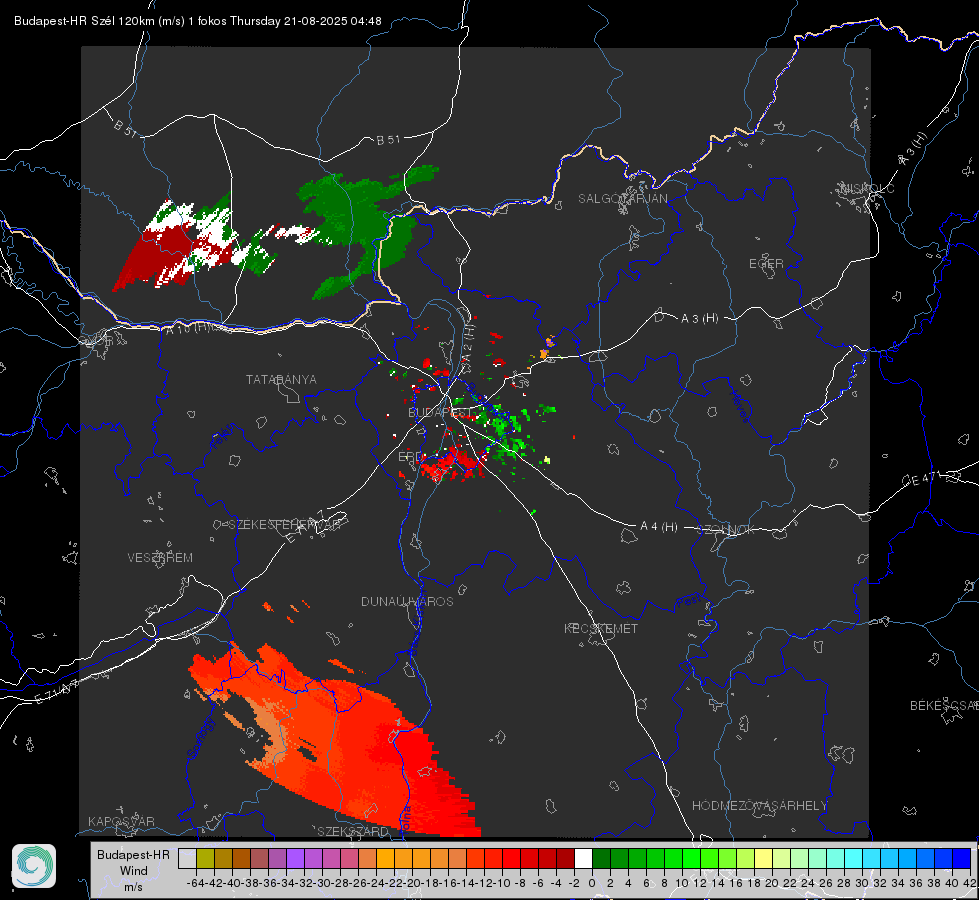Click the HÓDMEZŐVÁSÁRHELY city label
The image size is (979, 900).
(x=759, y=806)
